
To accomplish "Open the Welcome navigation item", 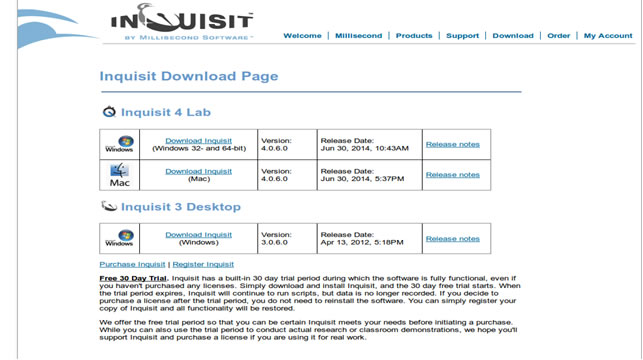I will 302,36.
